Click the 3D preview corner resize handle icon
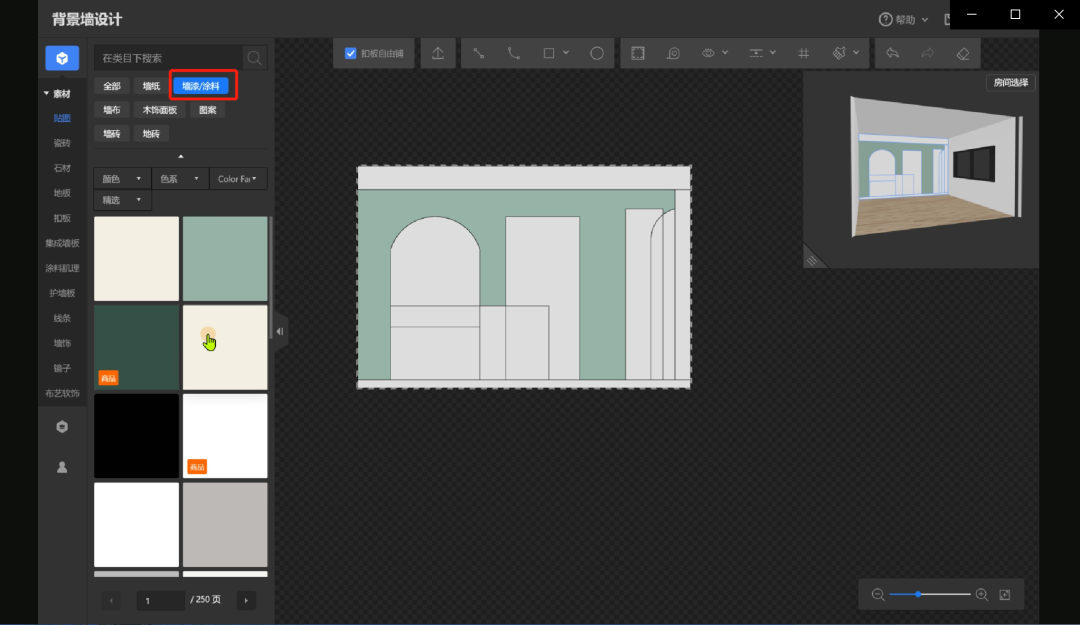The image size is (1080, 625). point(812,260)
